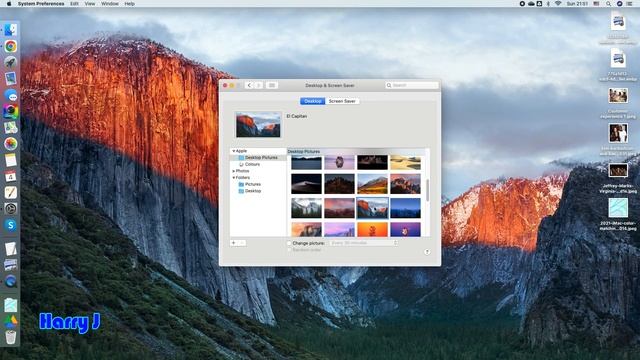Screen dimensions: 640x360
Task: Open Notification Center in menu bar
Action: click(x=629, y=4)
